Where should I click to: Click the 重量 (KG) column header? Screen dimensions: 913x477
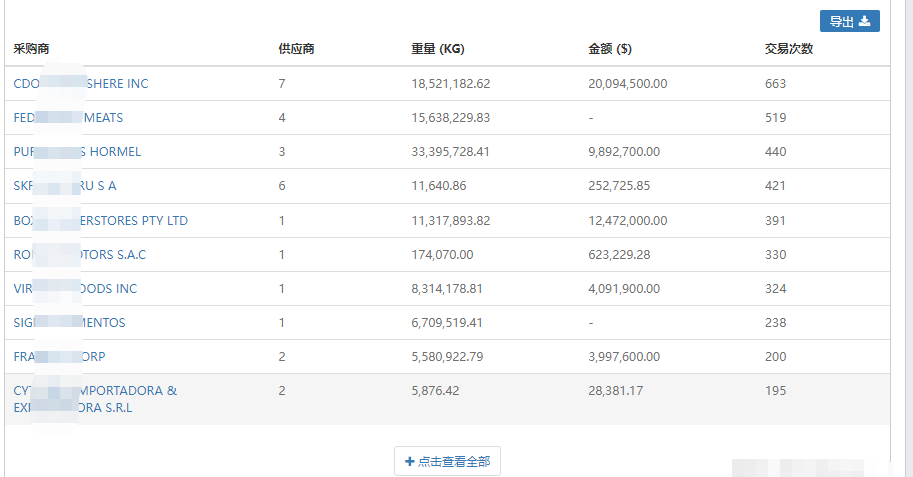(438, 49)
